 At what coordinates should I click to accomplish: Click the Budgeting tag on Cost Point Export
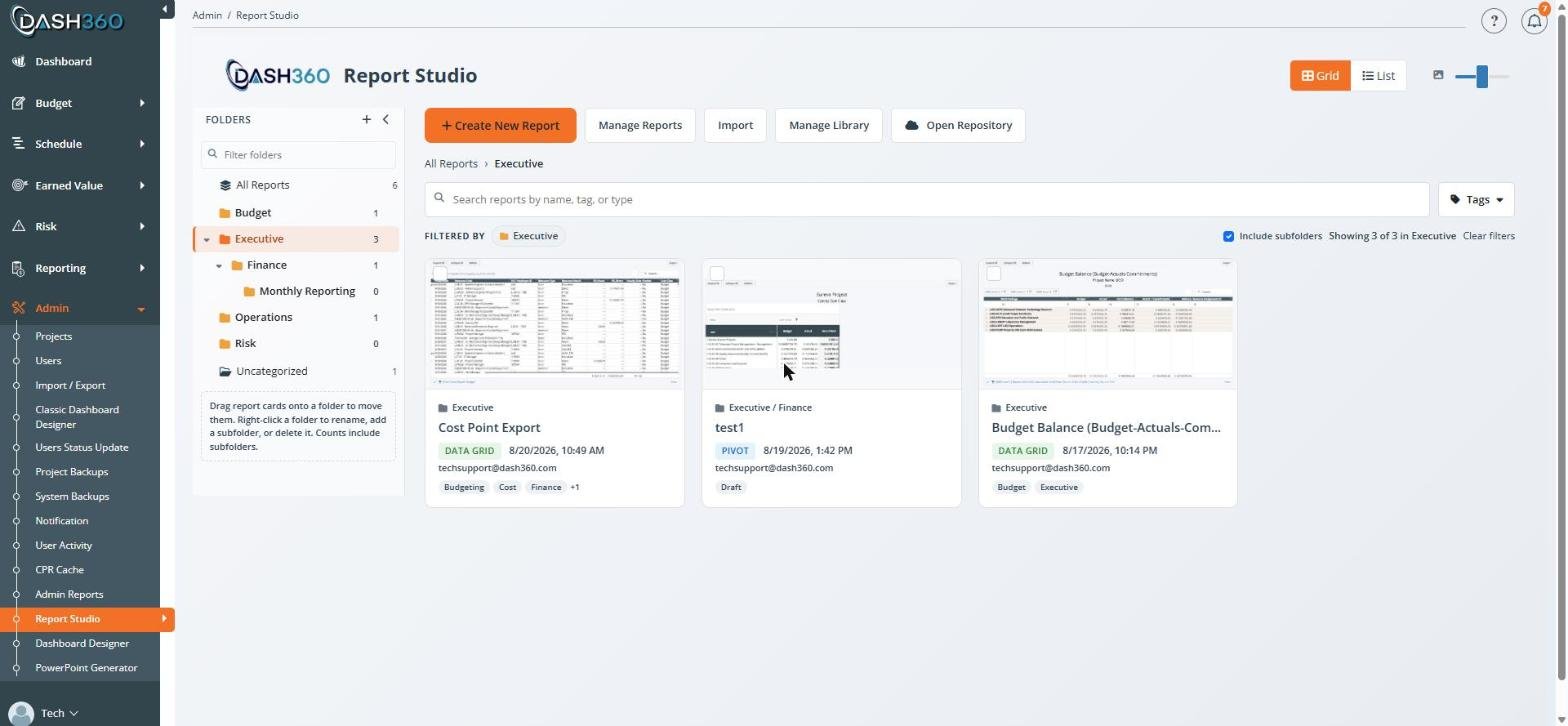(464, 488)
